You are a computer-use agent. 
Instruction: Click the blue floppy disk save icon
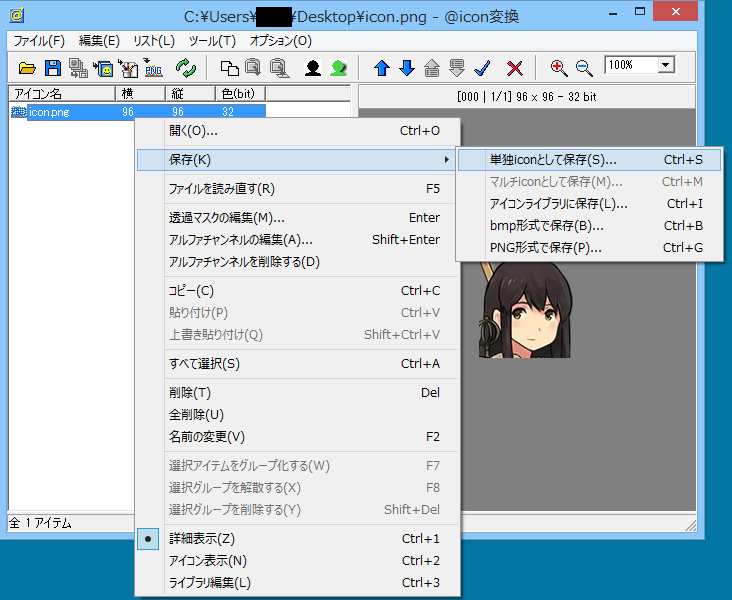(x=52, y=68)
